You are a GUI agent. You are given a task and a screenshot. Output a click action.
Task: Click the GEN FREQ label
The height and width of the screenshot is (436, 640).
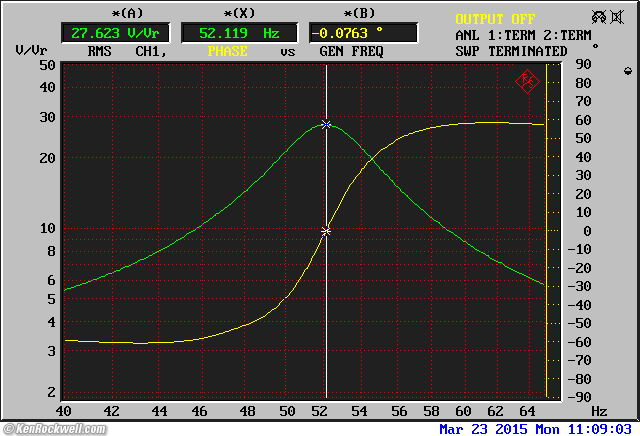tap(351, 51)
